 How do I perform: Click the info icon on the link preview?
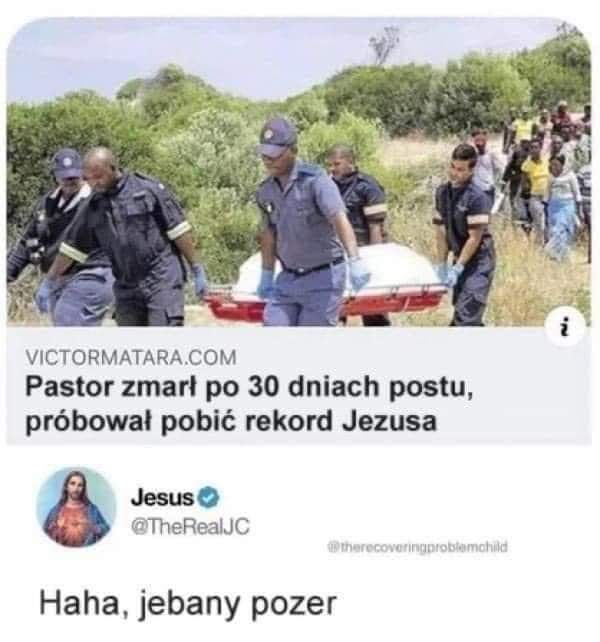[x=565, y=327]
